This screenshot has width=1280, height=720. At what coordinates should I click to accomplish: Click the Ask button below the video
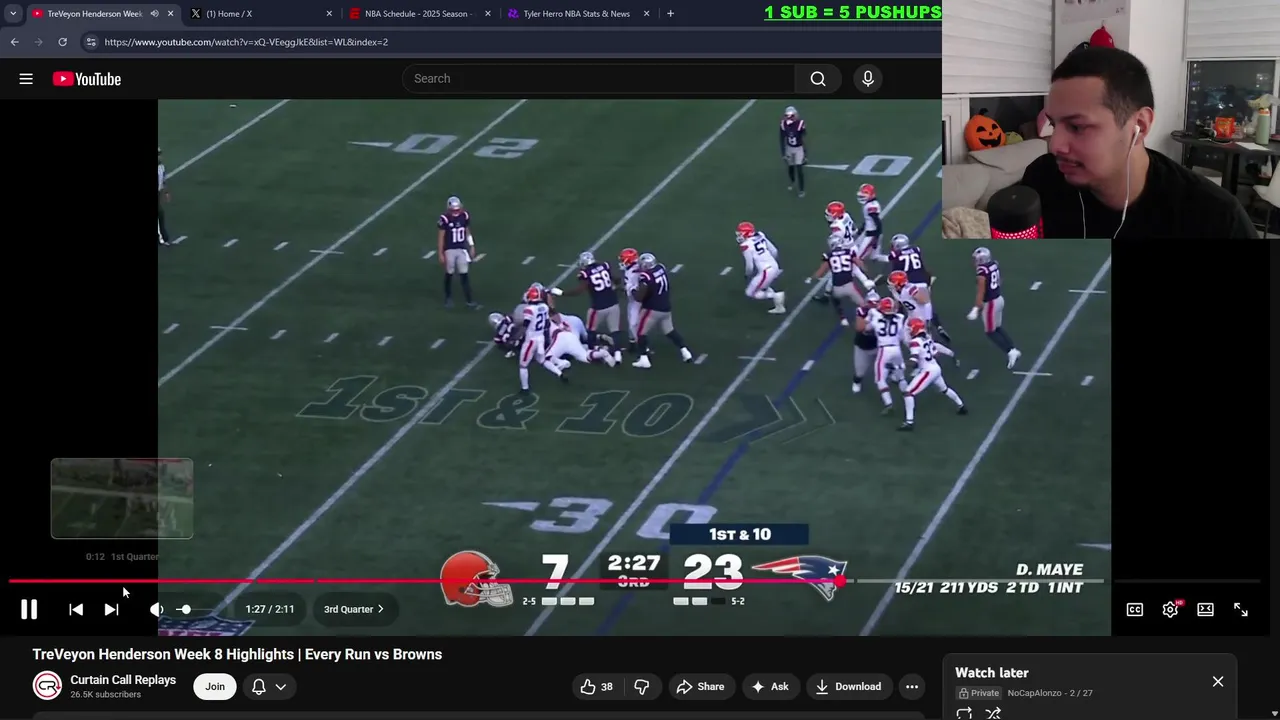pos(770,686)
